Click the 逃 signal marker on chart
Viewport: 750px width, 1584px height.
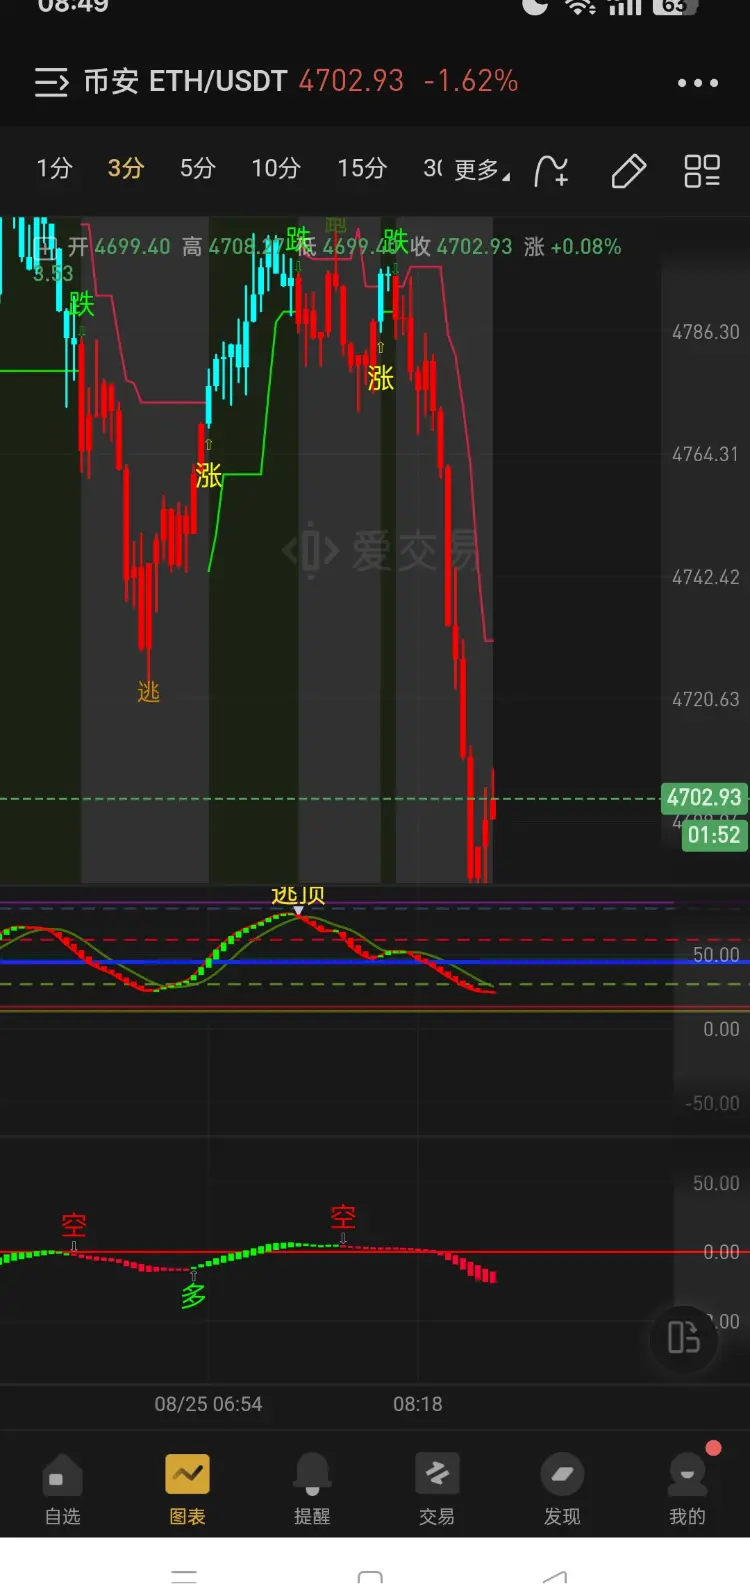(149, 691)
